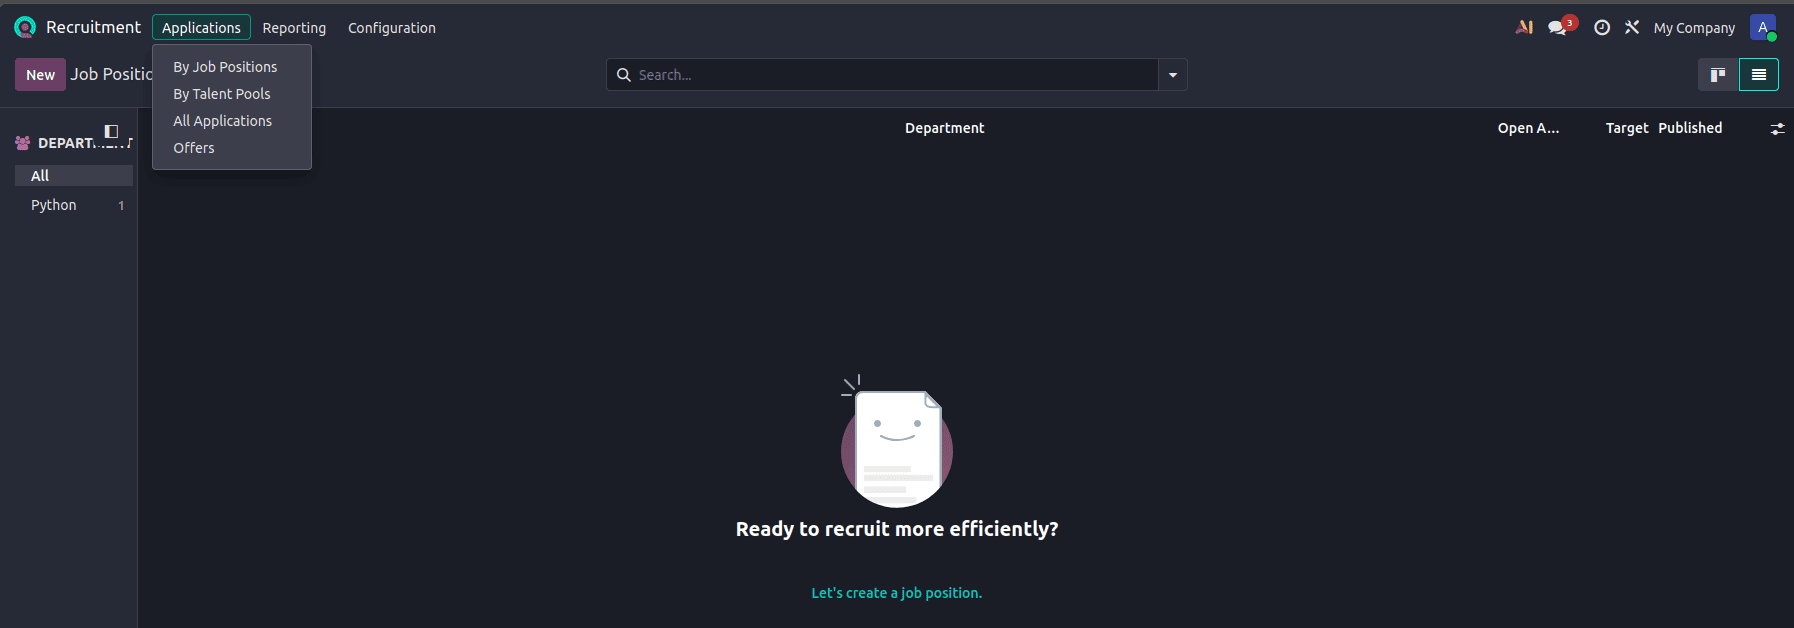Click Let's create a job position link

(896, 593)
